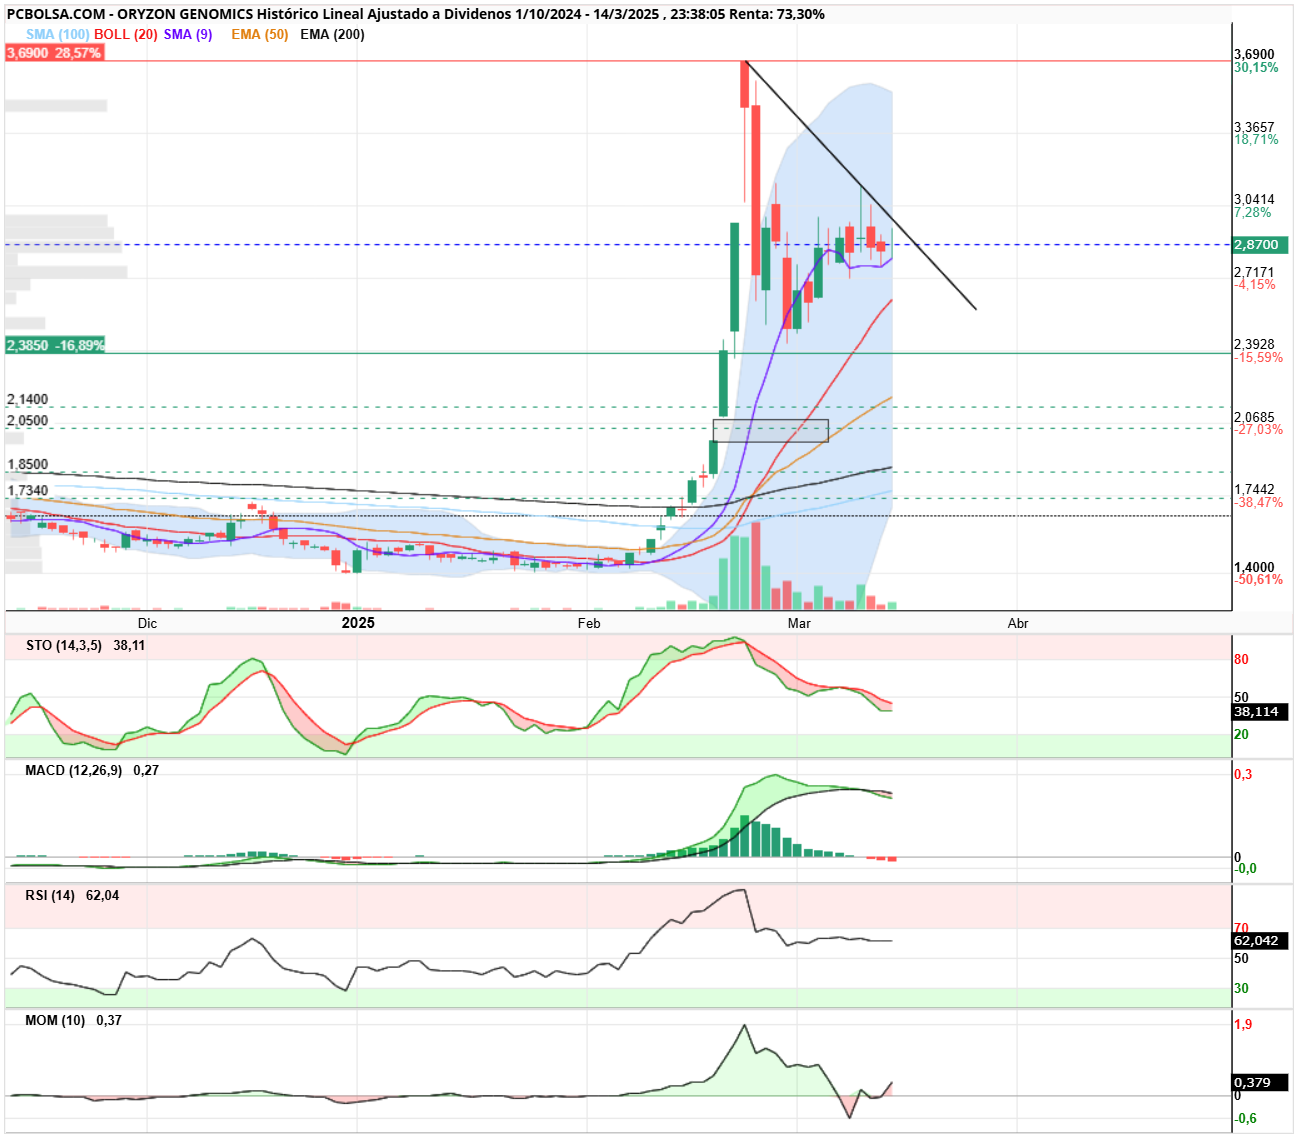Click the 30,15% percentage axis label
1298x1138 pixels.
pos(1256,67)
